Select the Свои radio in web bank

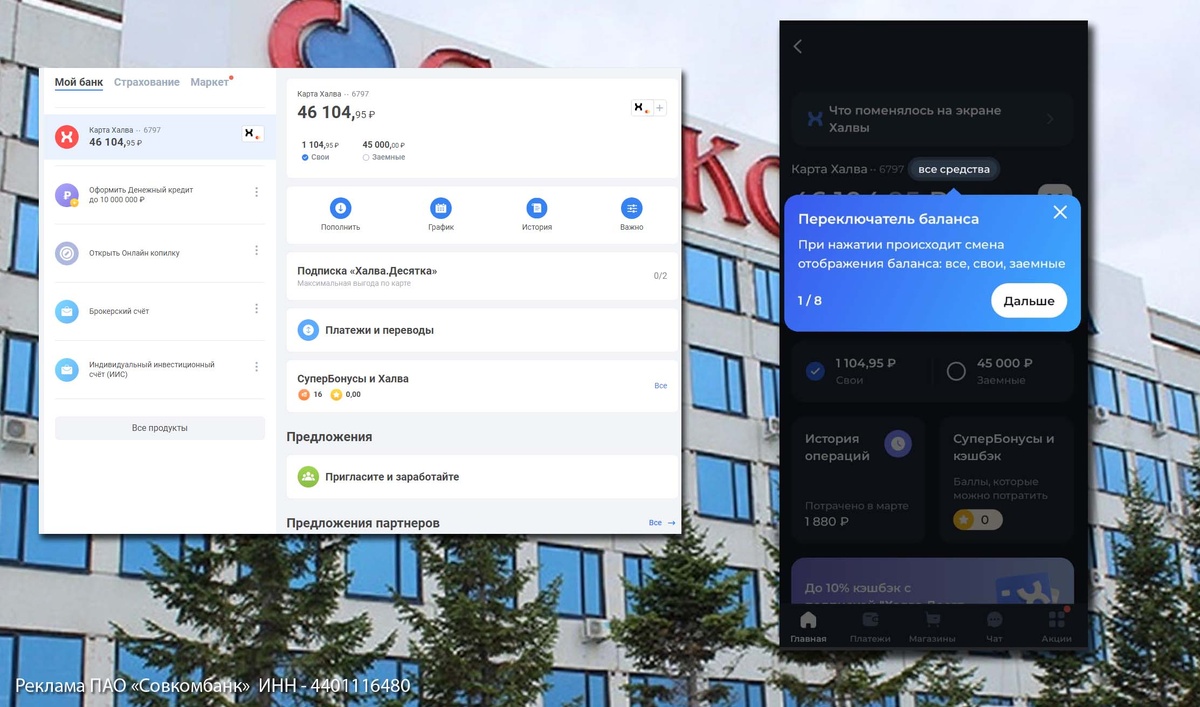(x=305, y=157)
